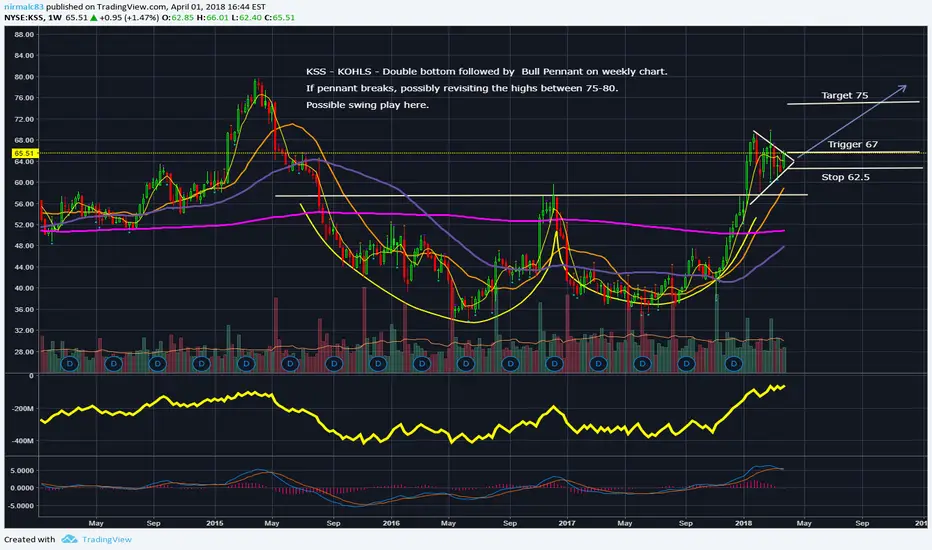Click the 'Trigger 67' annotation label
Viewport: 932px width, 550px height.
tap(852, 144)
